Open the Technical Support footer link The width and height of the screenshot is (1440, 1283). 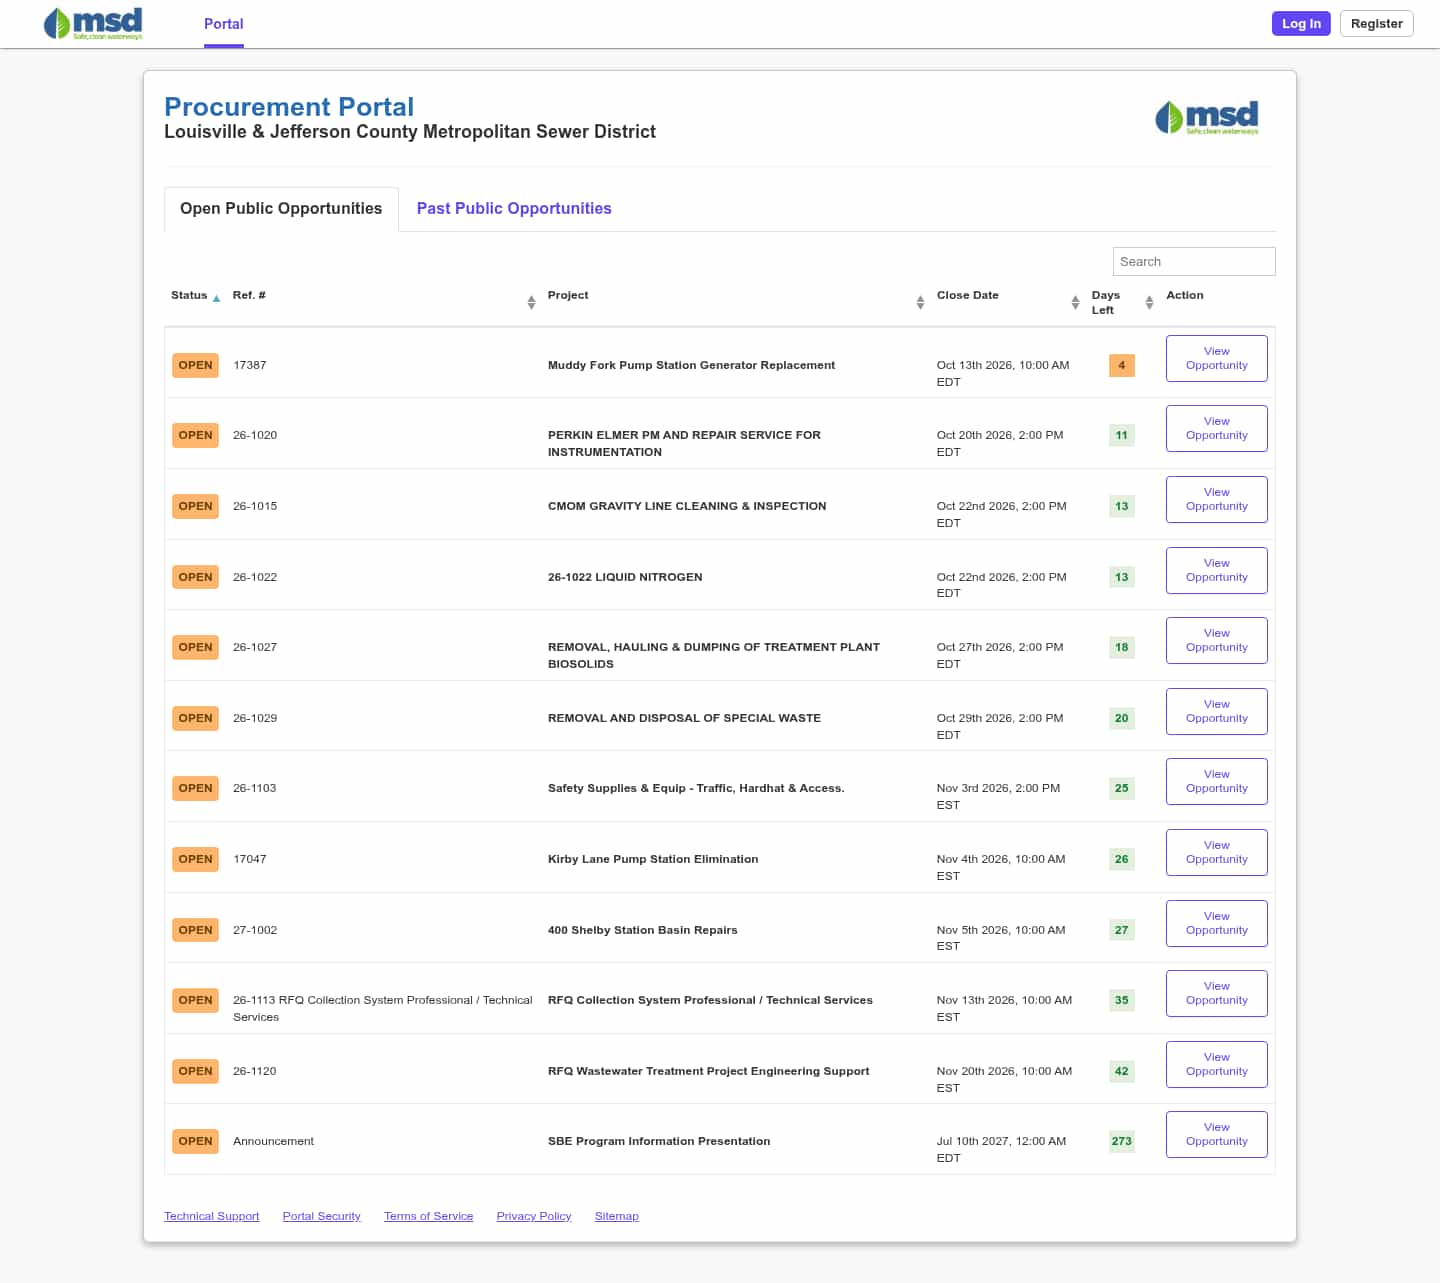click(211, 1216)
